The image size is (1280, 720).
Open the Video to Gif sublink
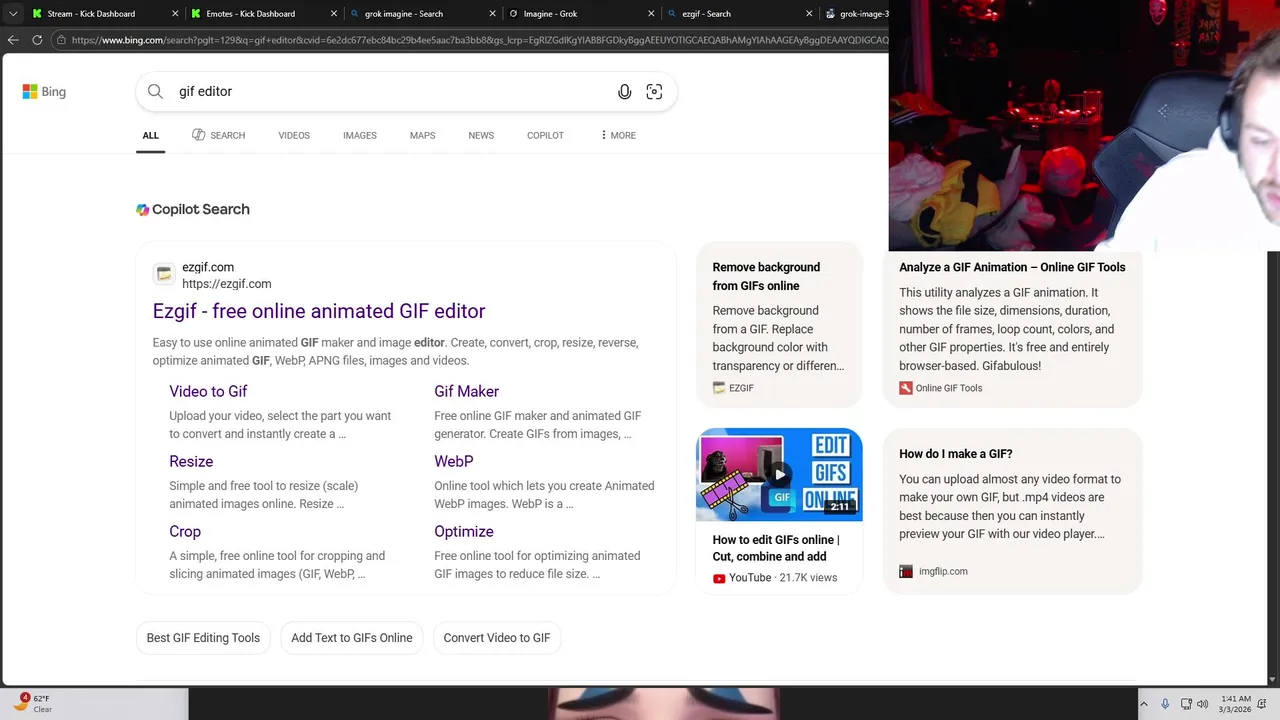pos(208,391)
